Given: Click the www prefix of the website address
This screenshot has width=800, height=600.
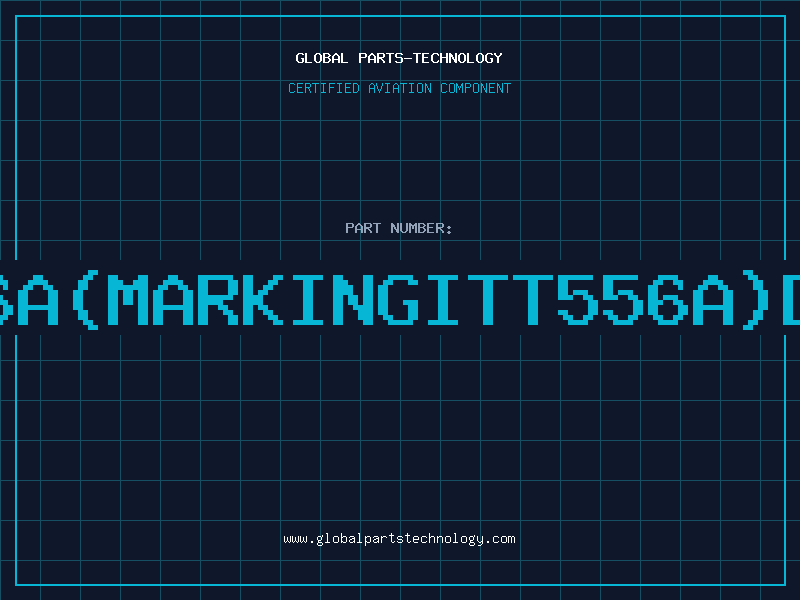Looking at the screenshot, I should 295,539.
